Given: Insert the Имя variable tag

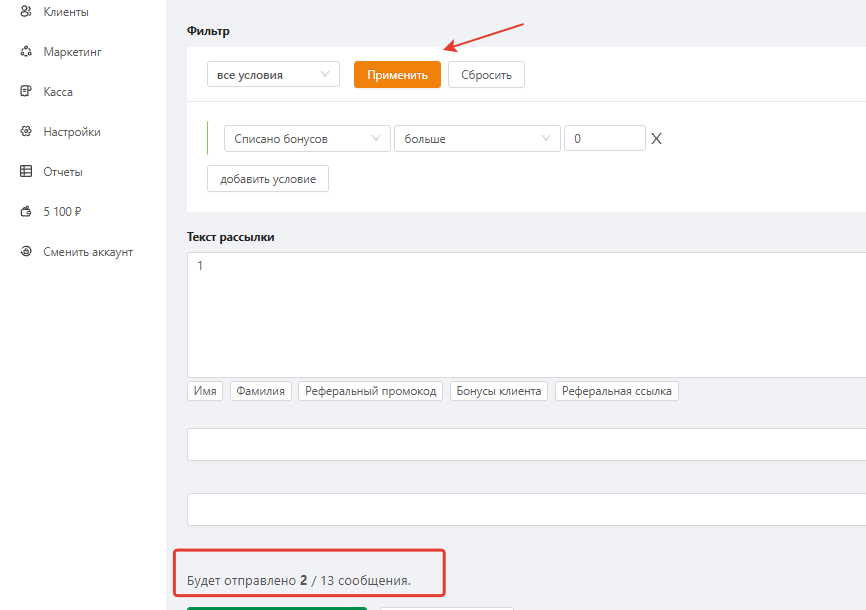Looking at the screenshot, I should tap(205, 391).
